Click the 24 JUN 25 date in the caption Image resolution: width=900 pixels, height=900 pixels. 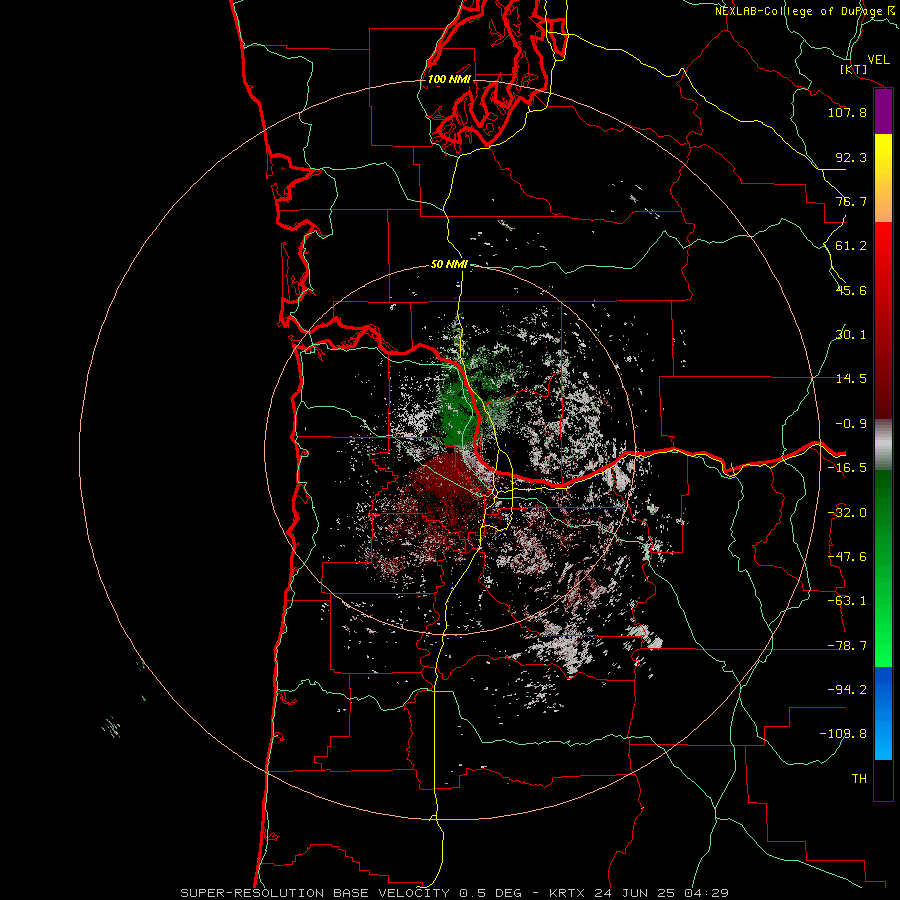[x=634, y=893]
